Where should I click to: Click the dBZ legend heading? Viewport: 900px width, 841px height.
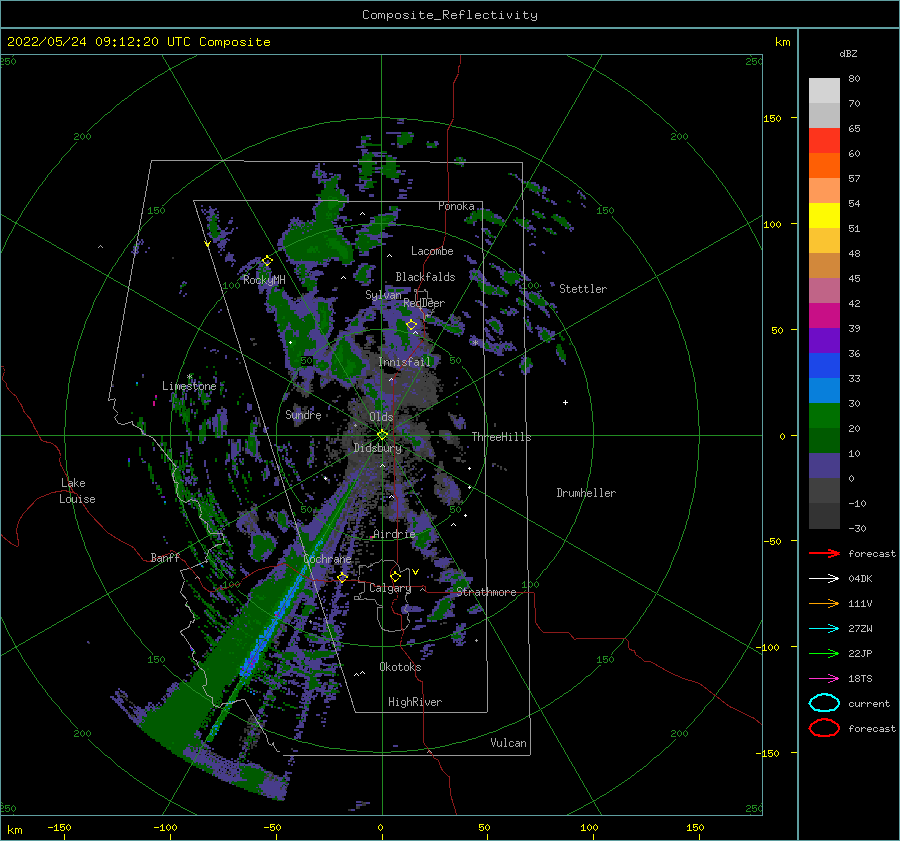[848, 53]
